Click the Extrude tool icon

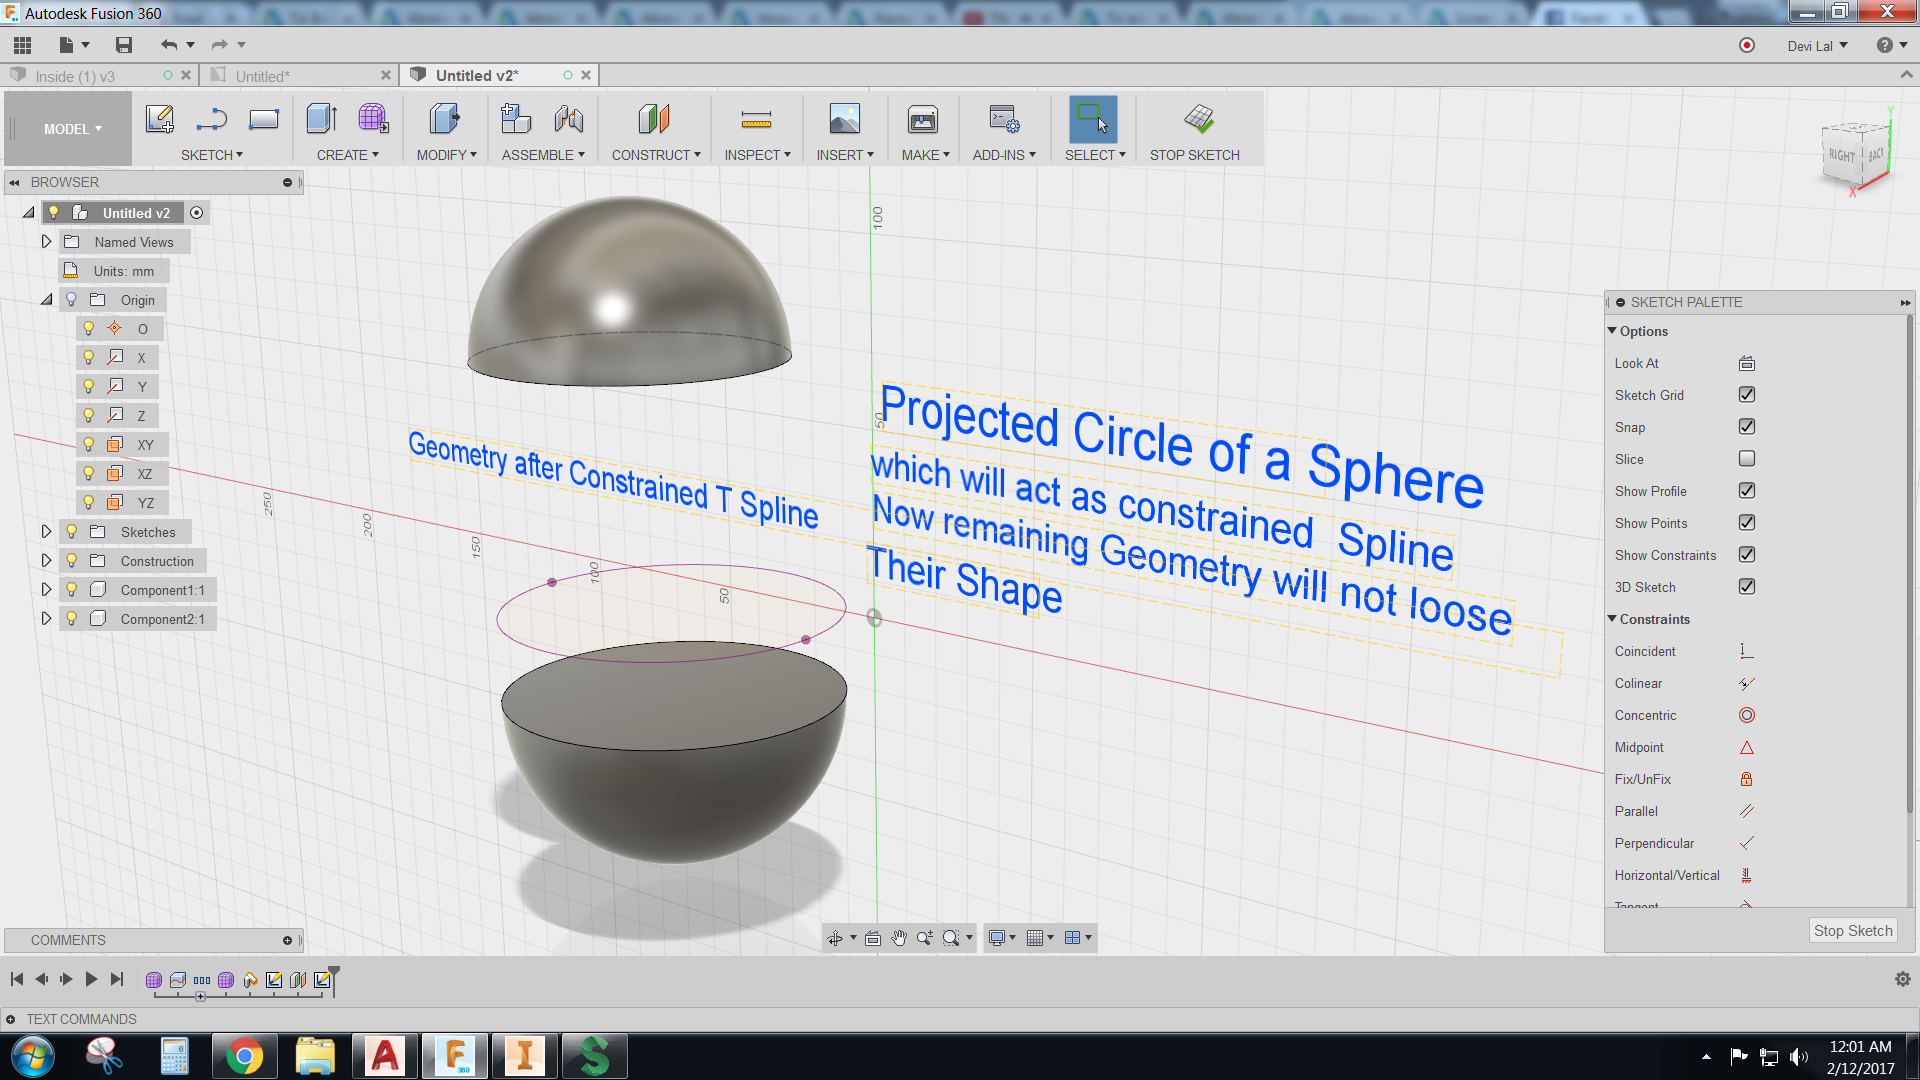tap(321, 119)
